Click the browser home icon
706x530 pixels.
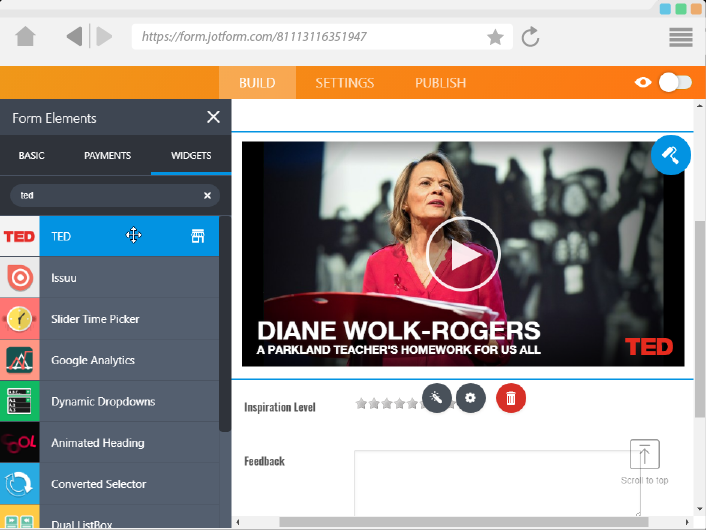[x=26, y=37]
